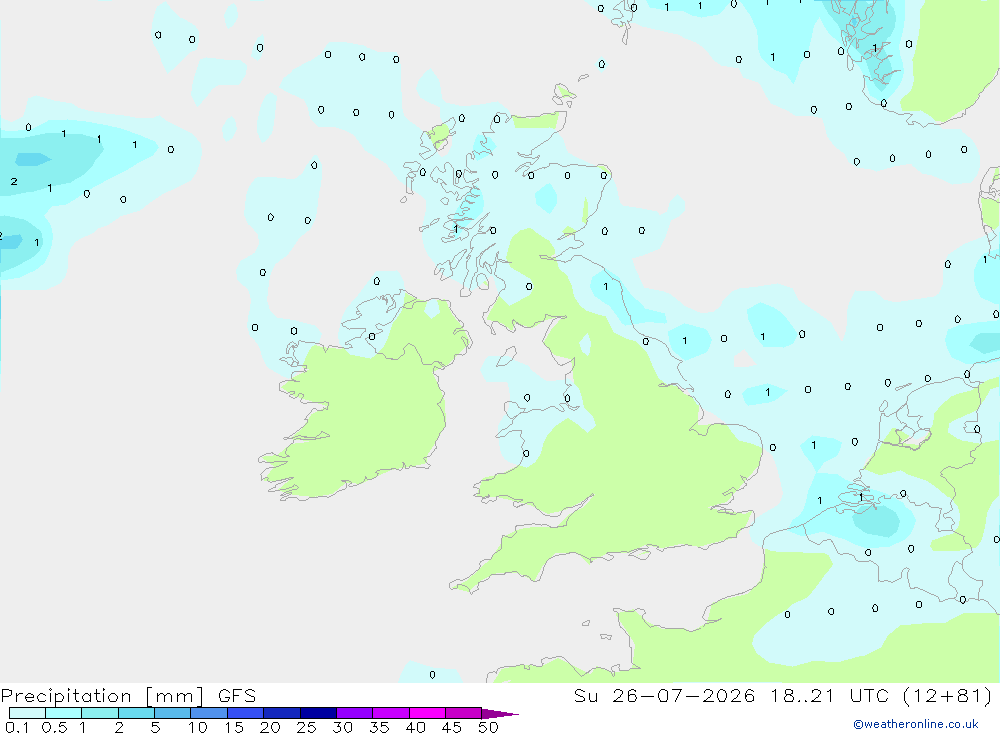Click the 0.1–0.5 mm palest cyan legend swatch
1000x733 pixels.
click(27, 713)
